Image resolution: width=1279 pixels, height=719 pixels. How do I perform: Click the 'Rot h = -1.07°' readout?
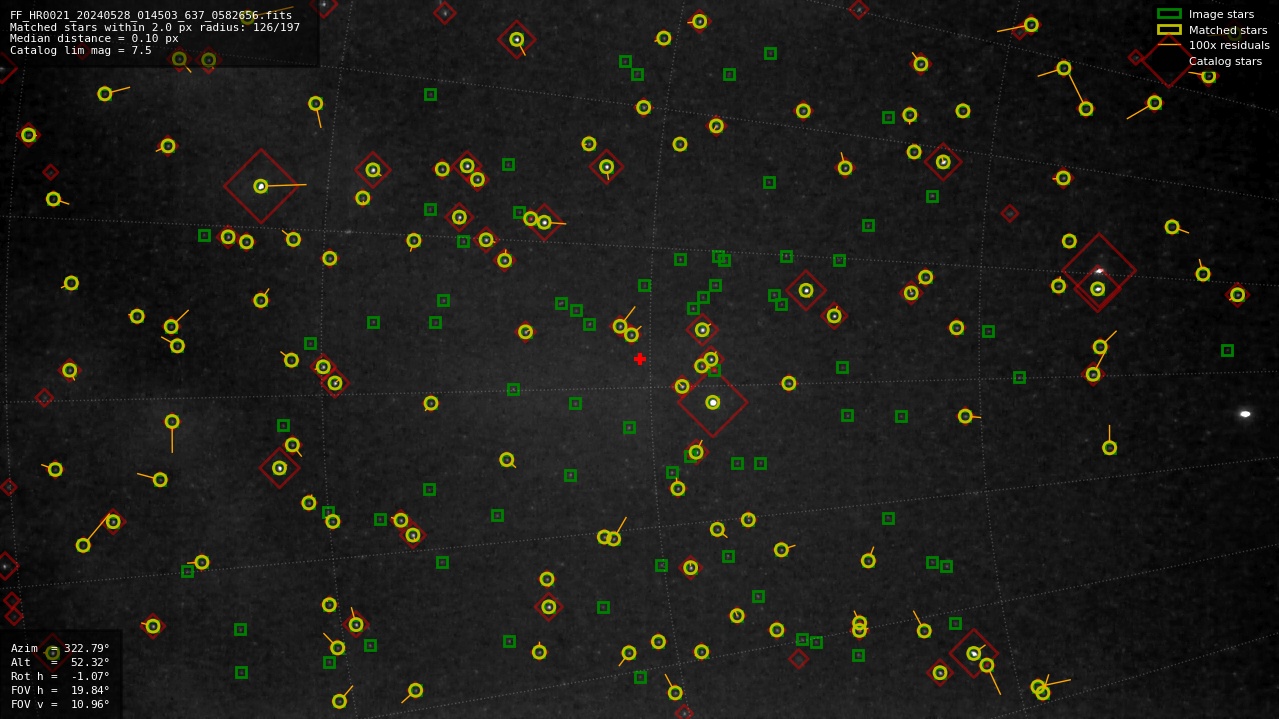click(60, 676)
